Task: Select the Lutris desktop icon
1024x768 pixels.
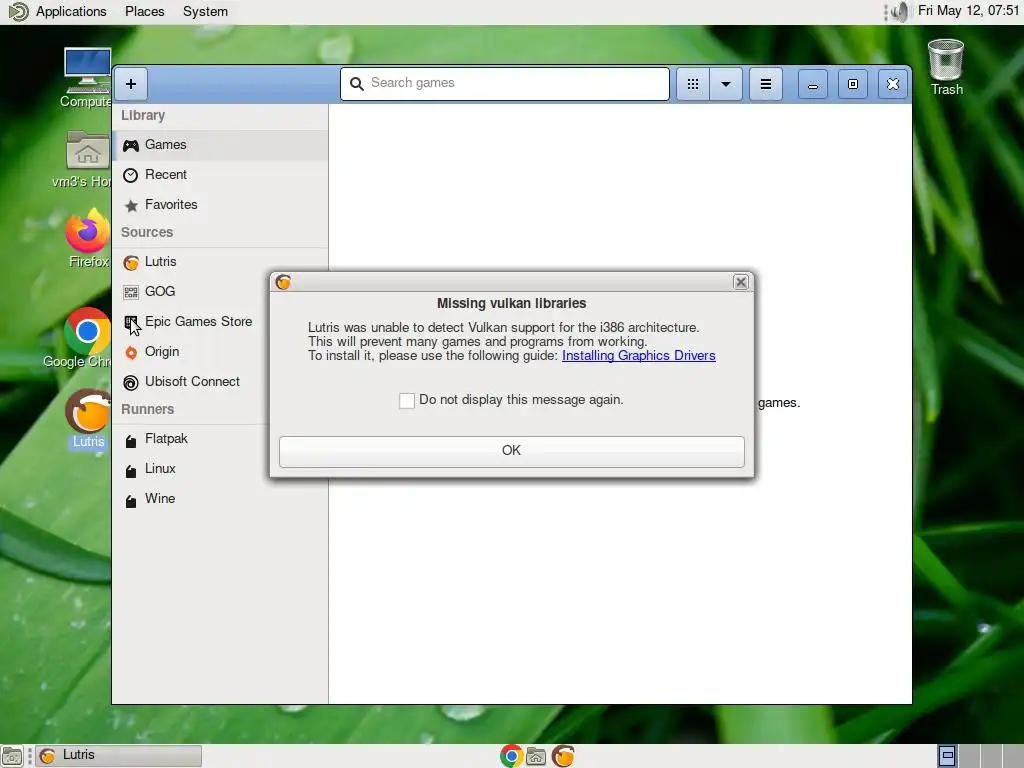Action: [88, 419]
